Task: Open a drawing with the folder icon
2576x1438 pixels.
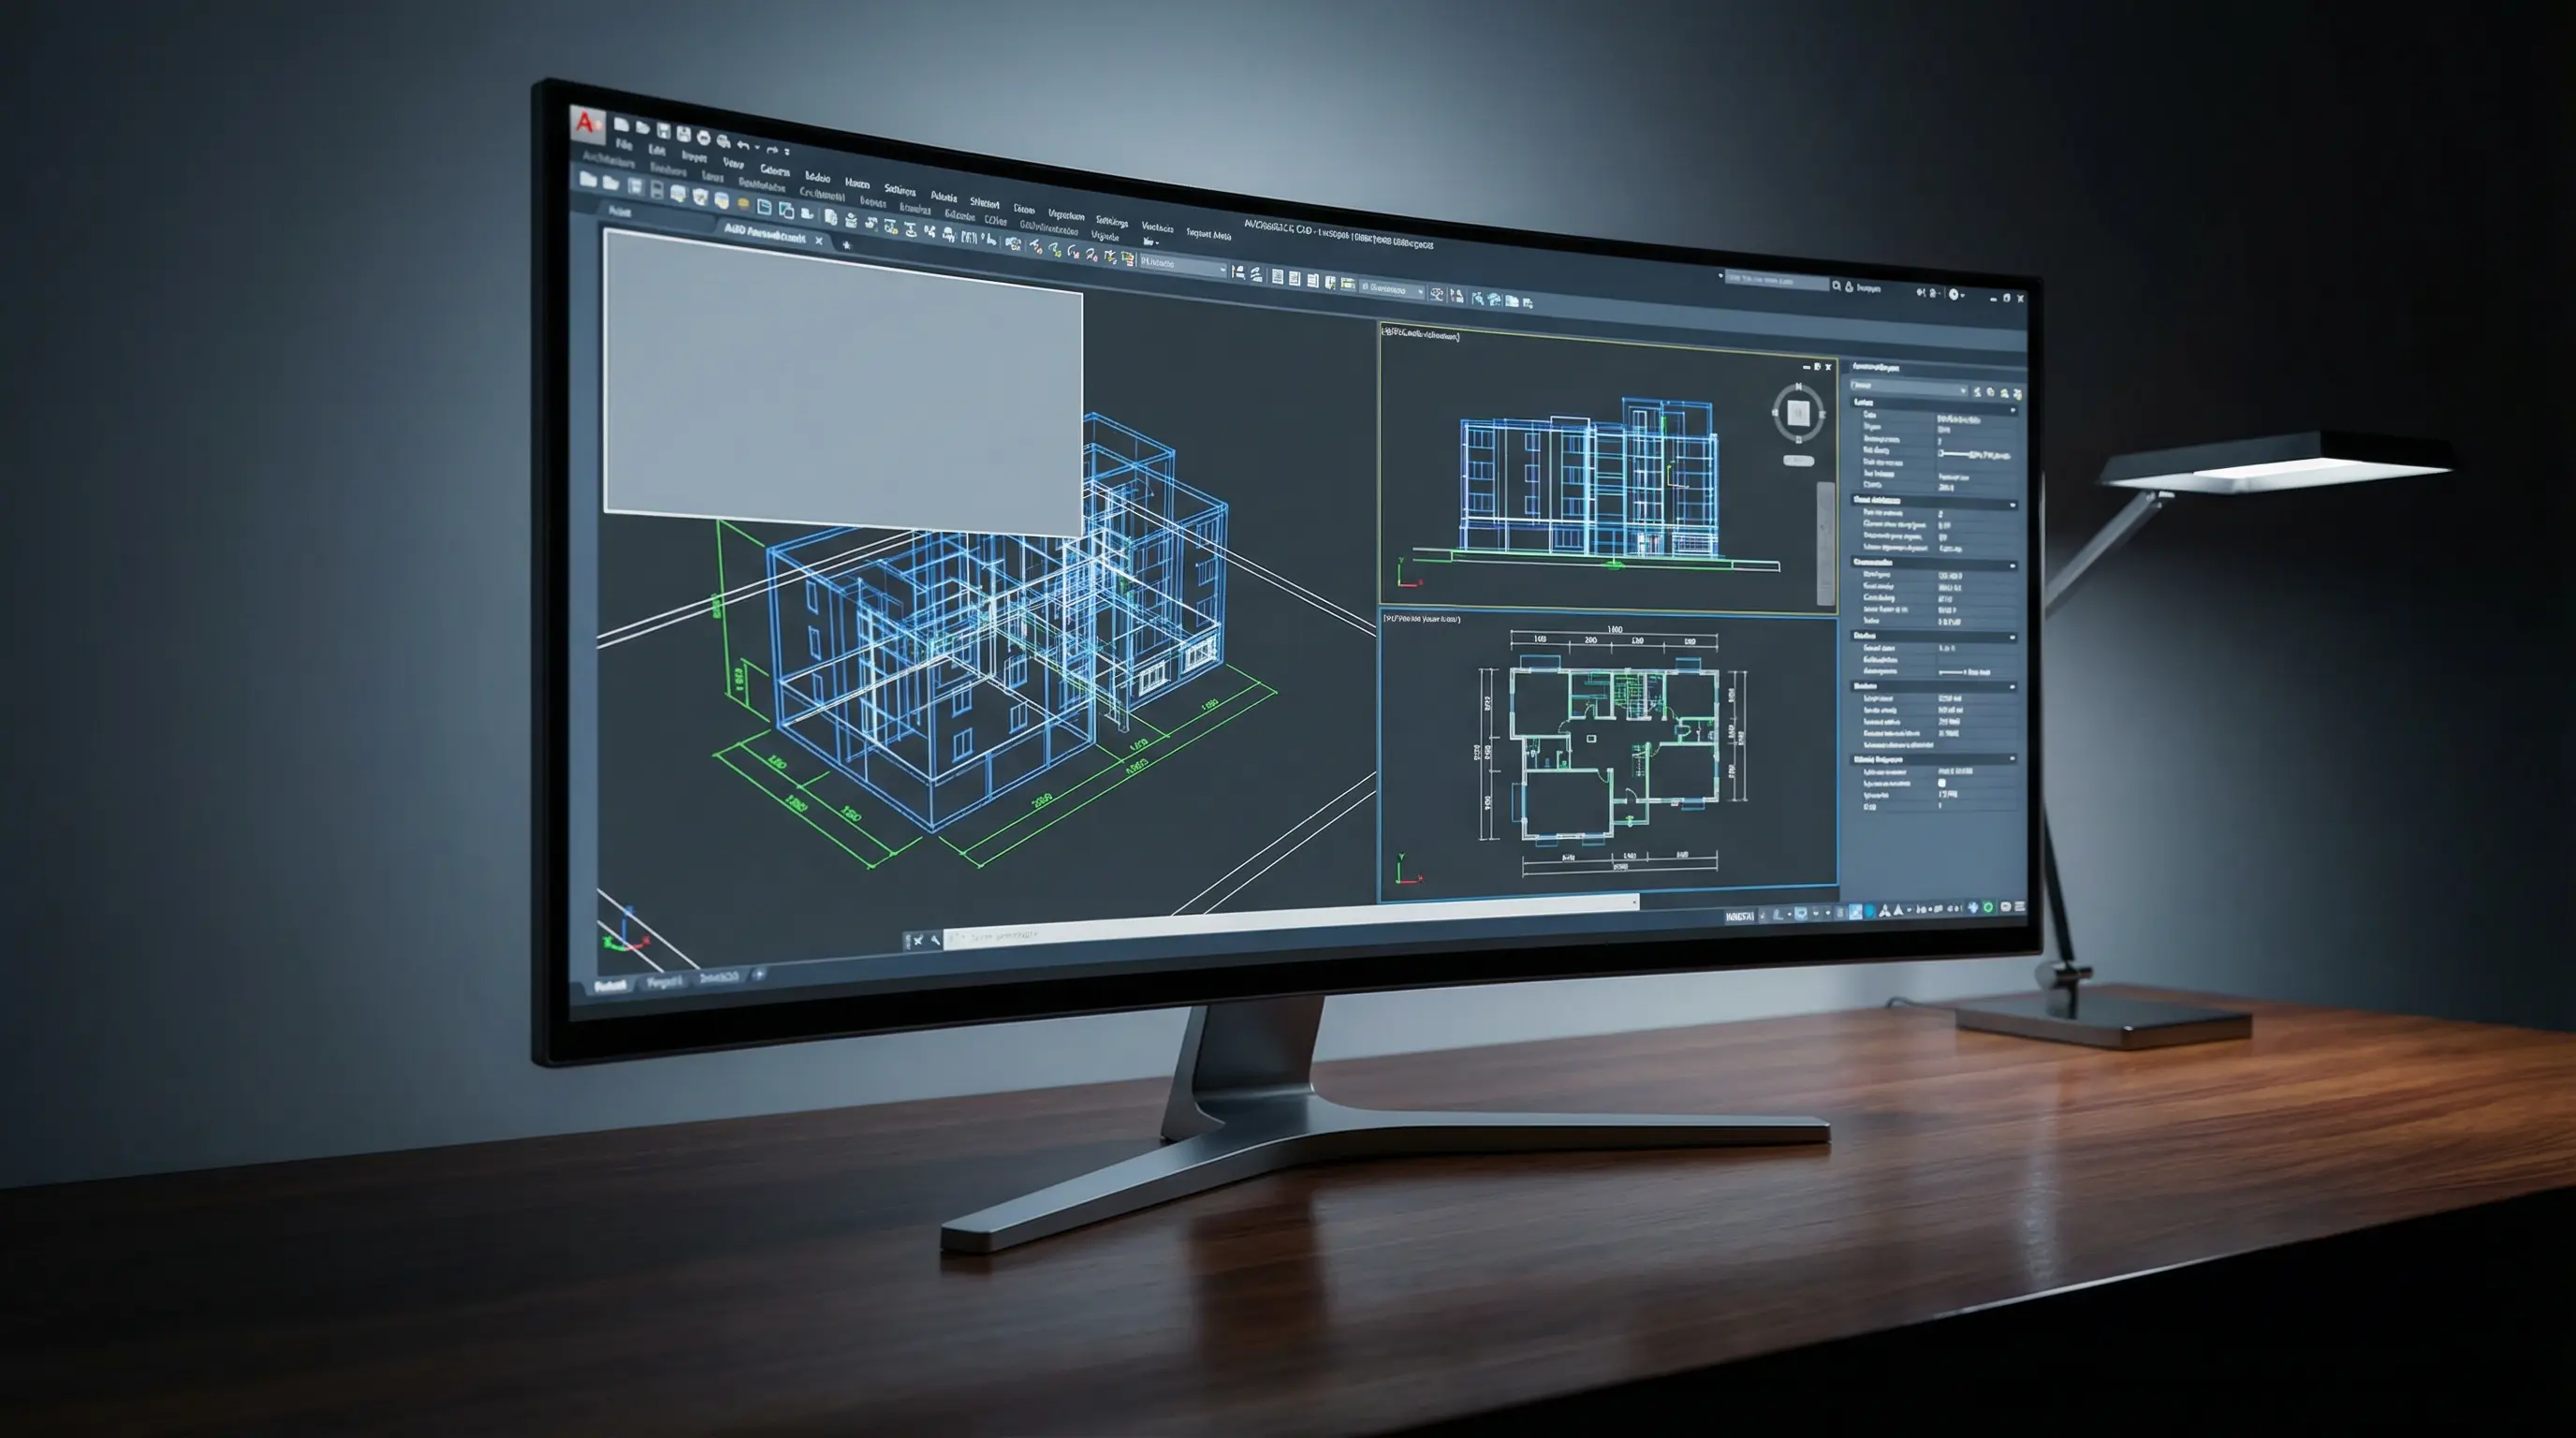Action: click(643, 130)
